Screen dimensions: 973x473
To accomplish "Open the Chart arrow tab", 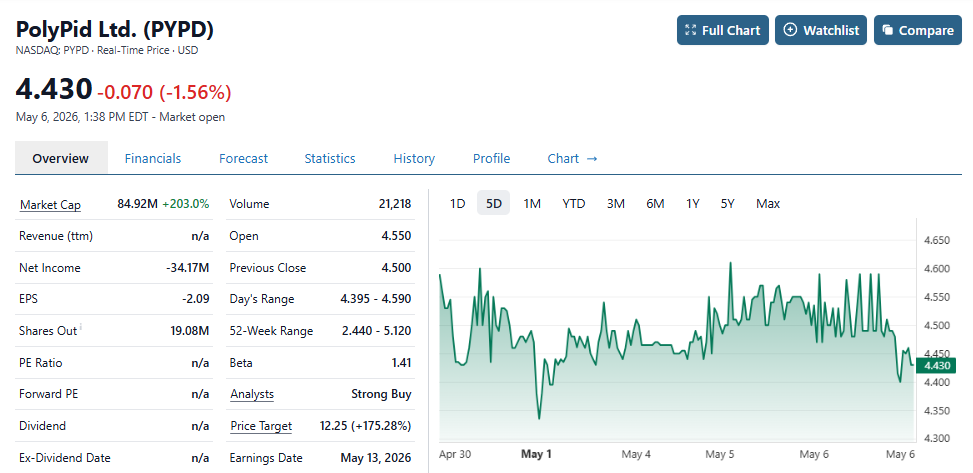I will (572, 158).
